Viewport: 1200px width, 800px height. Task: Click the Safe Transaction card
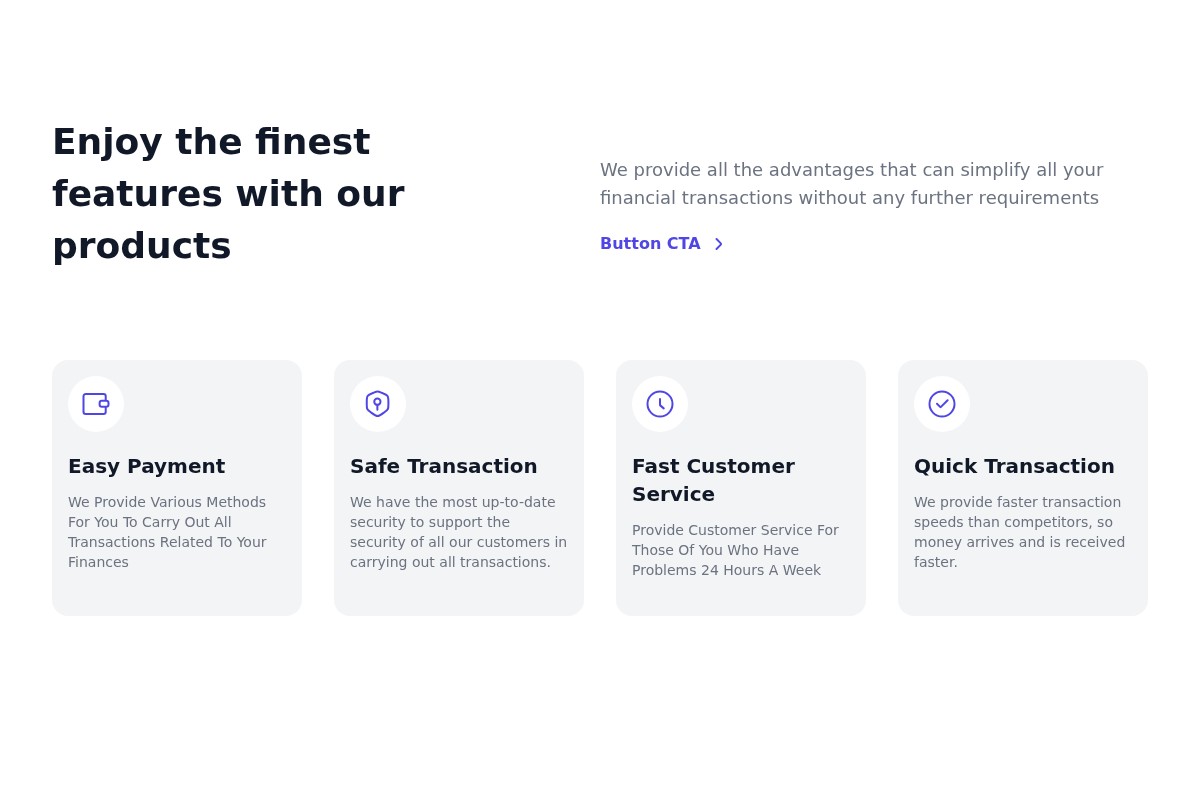[459, 488]
